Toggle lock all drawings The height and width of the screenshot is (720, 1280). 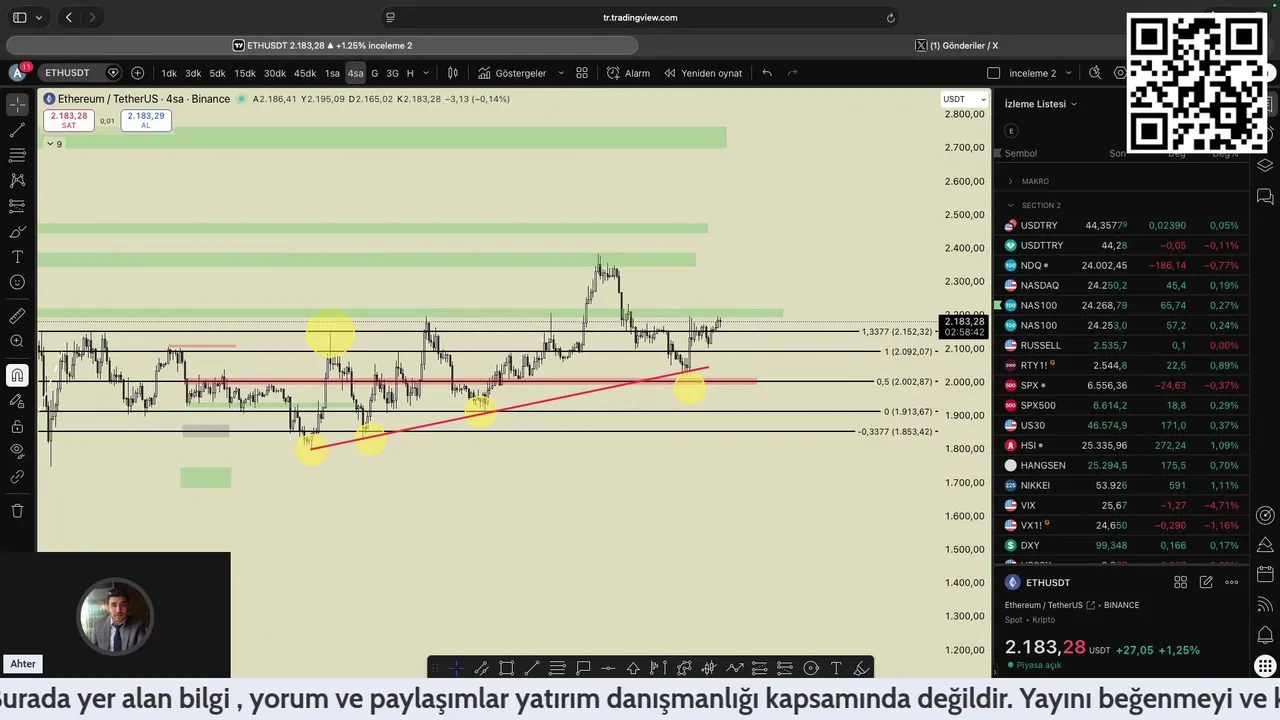(x=17, y=426)
